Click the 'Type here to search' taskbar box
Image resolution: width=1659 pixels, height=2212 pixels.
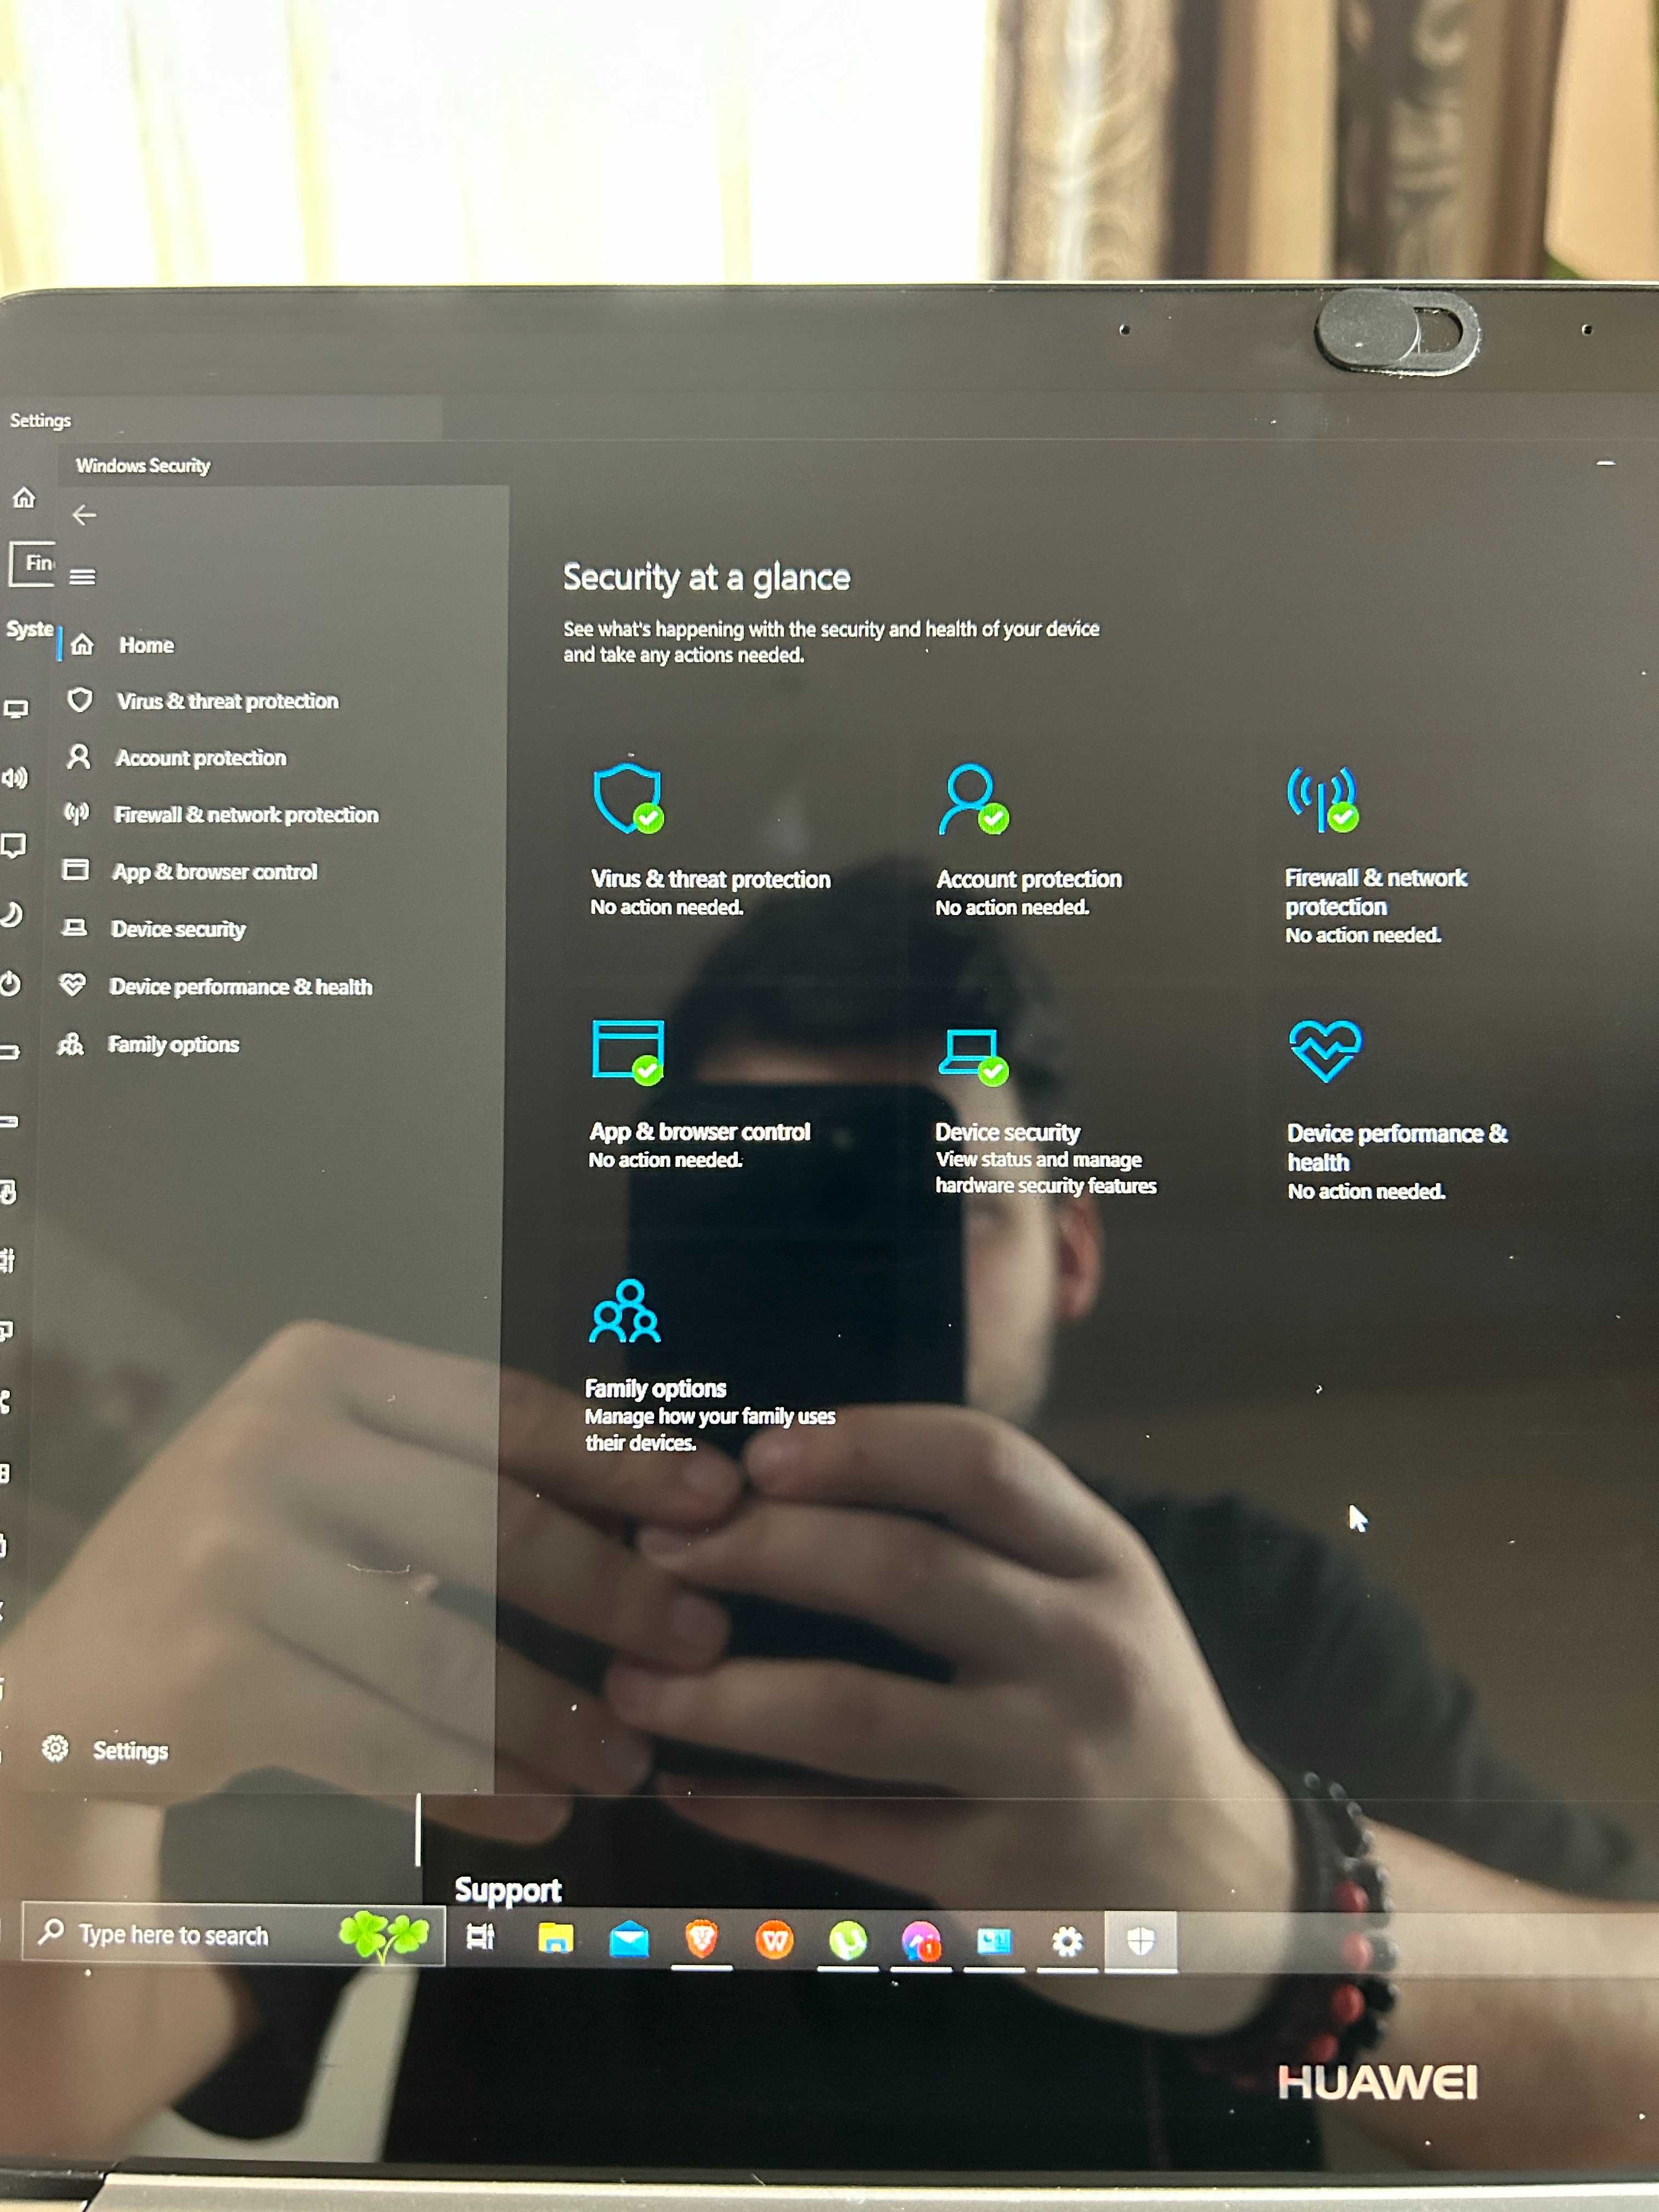233,1935
